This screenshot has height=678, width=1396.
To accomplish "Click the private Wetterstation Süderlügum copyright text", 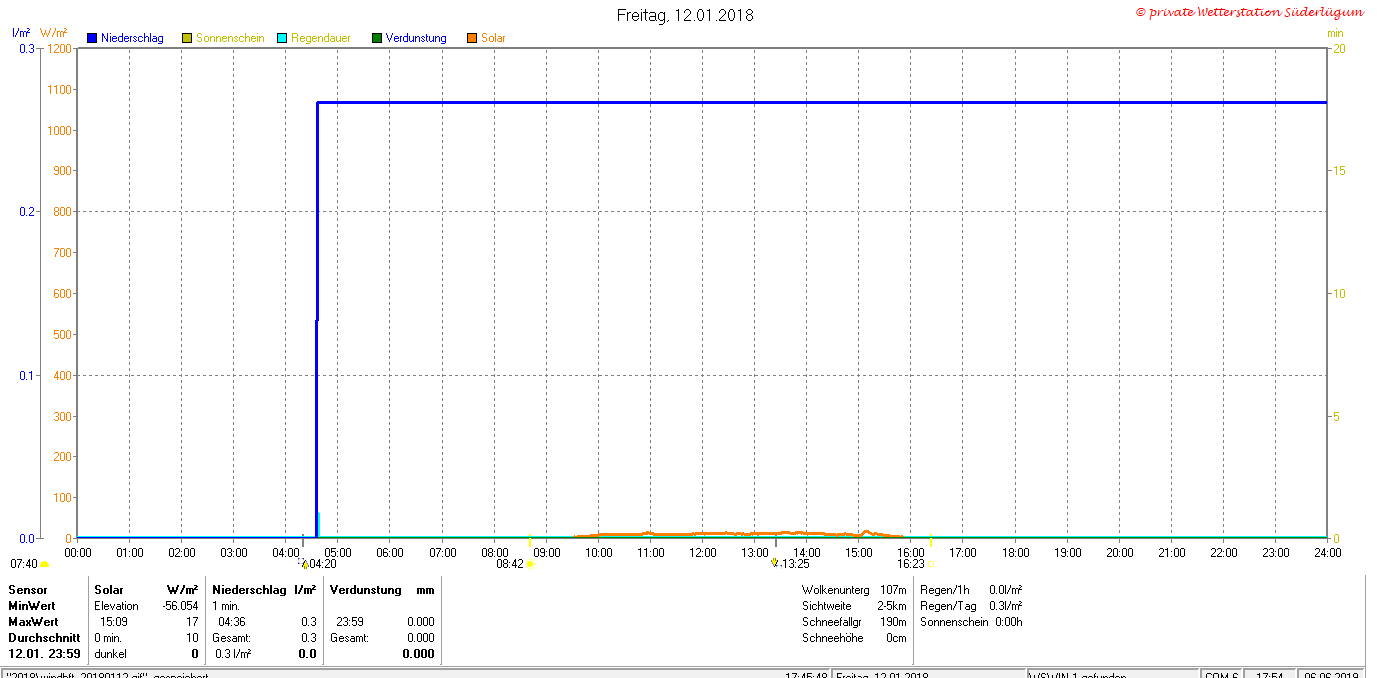I will pyautogui.click(x=1249, y=12).
